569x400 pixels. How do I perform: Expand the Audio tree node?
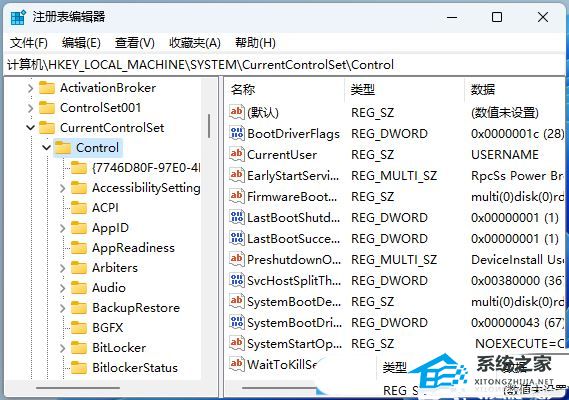[x=62, y=288]
